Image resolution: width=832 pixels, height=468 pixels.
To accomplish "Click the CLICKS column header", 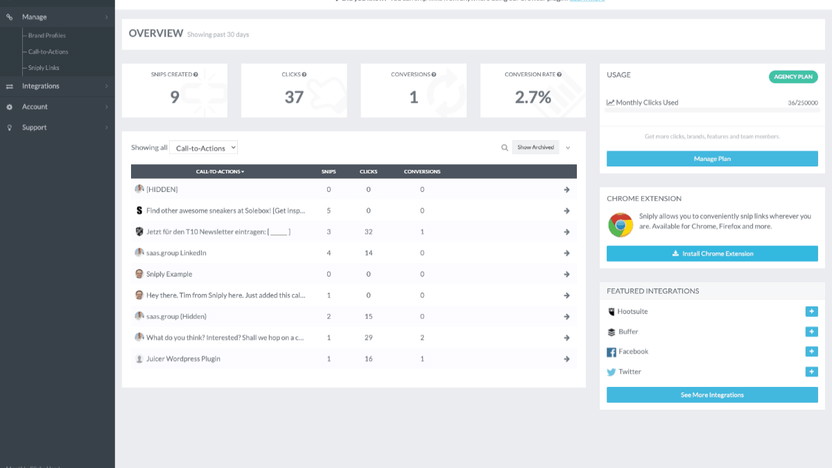I will [368, 171].
